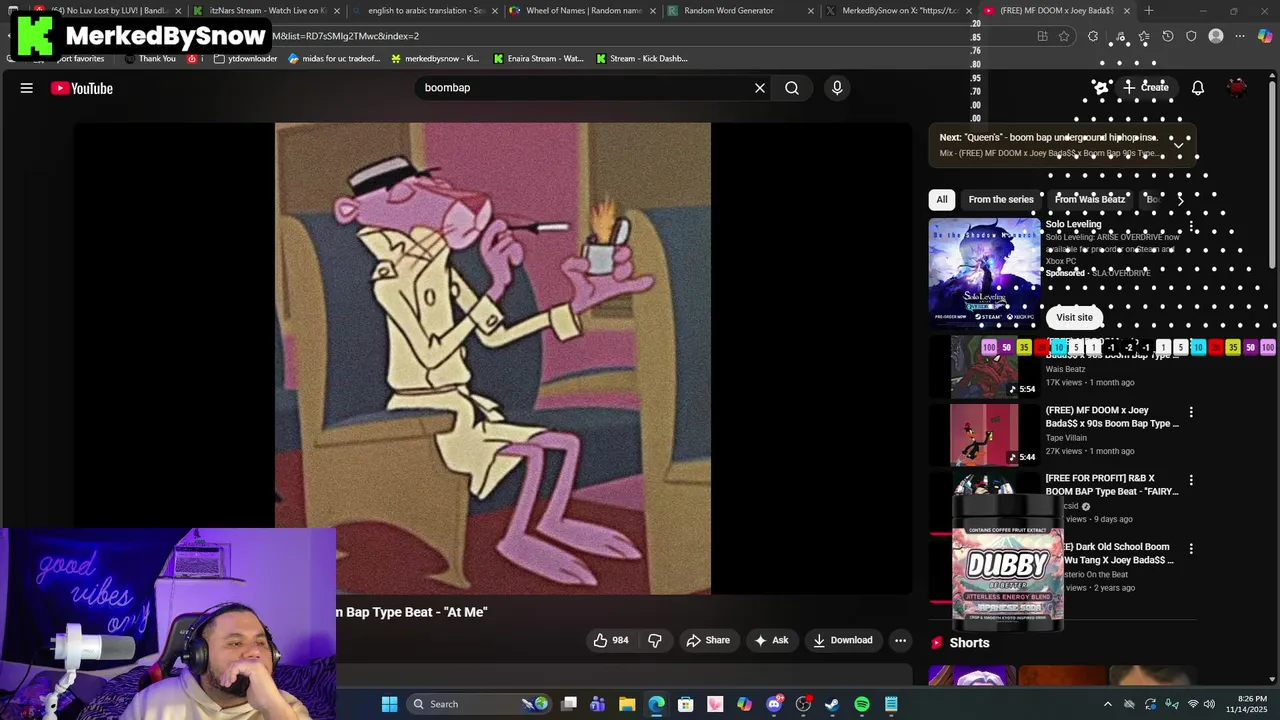Image resolution: width=1280 pixels, height=720 pixels.
Task: Open YouTube notifications bell
Action: click(1198, 88)
